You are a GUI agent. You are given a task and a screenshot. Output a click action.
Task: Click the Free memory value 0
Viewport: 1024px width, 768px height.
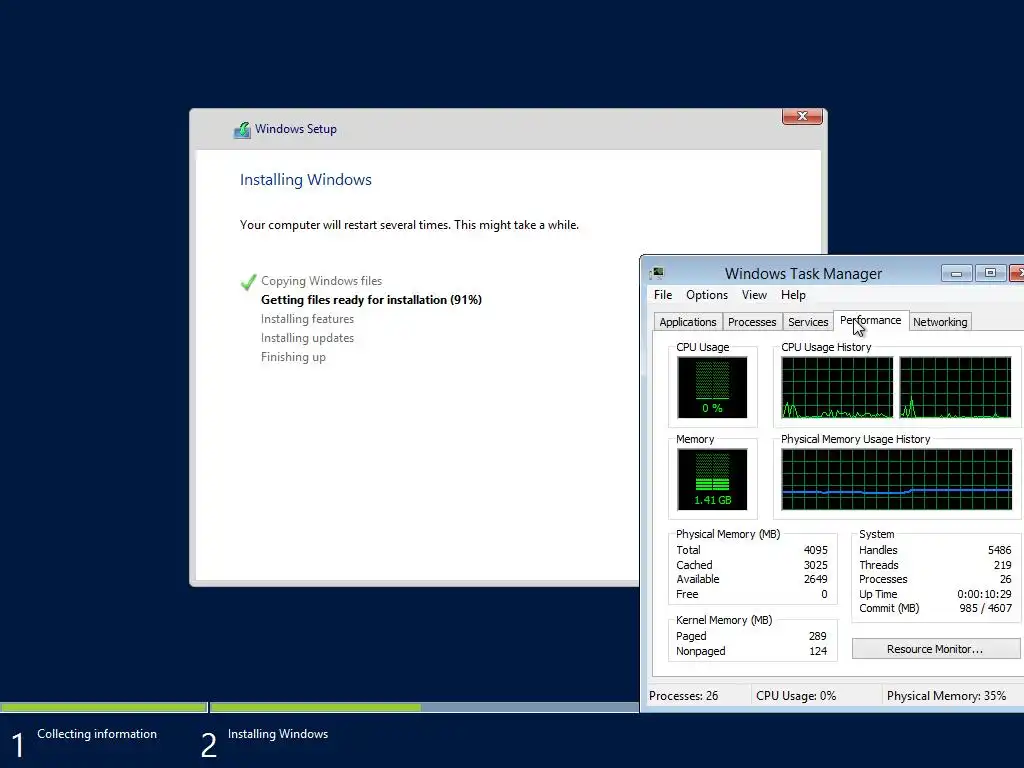coord(824,594)
